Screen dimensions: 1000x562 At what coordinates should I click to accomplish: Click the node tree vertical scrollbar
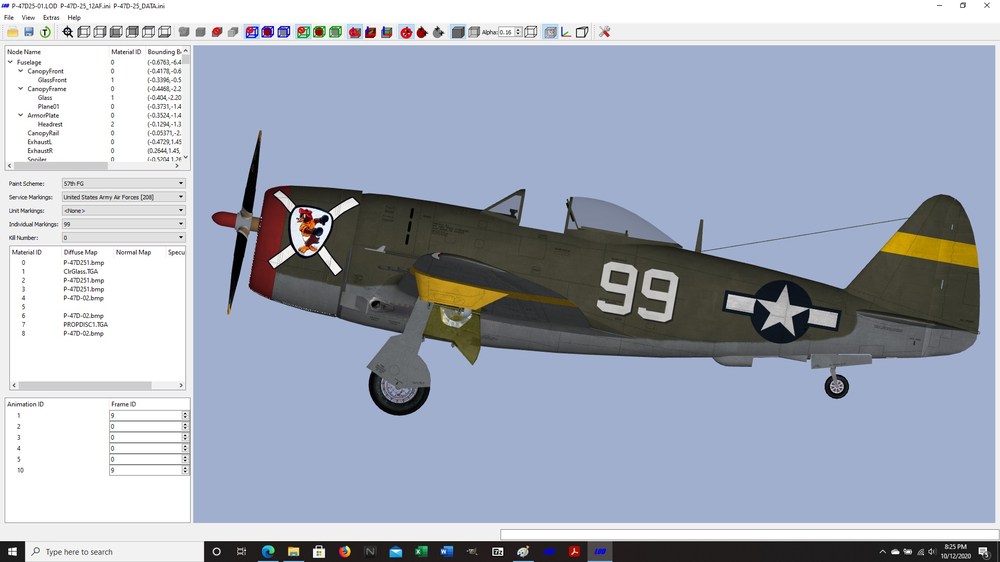click(x=186, y=104)
